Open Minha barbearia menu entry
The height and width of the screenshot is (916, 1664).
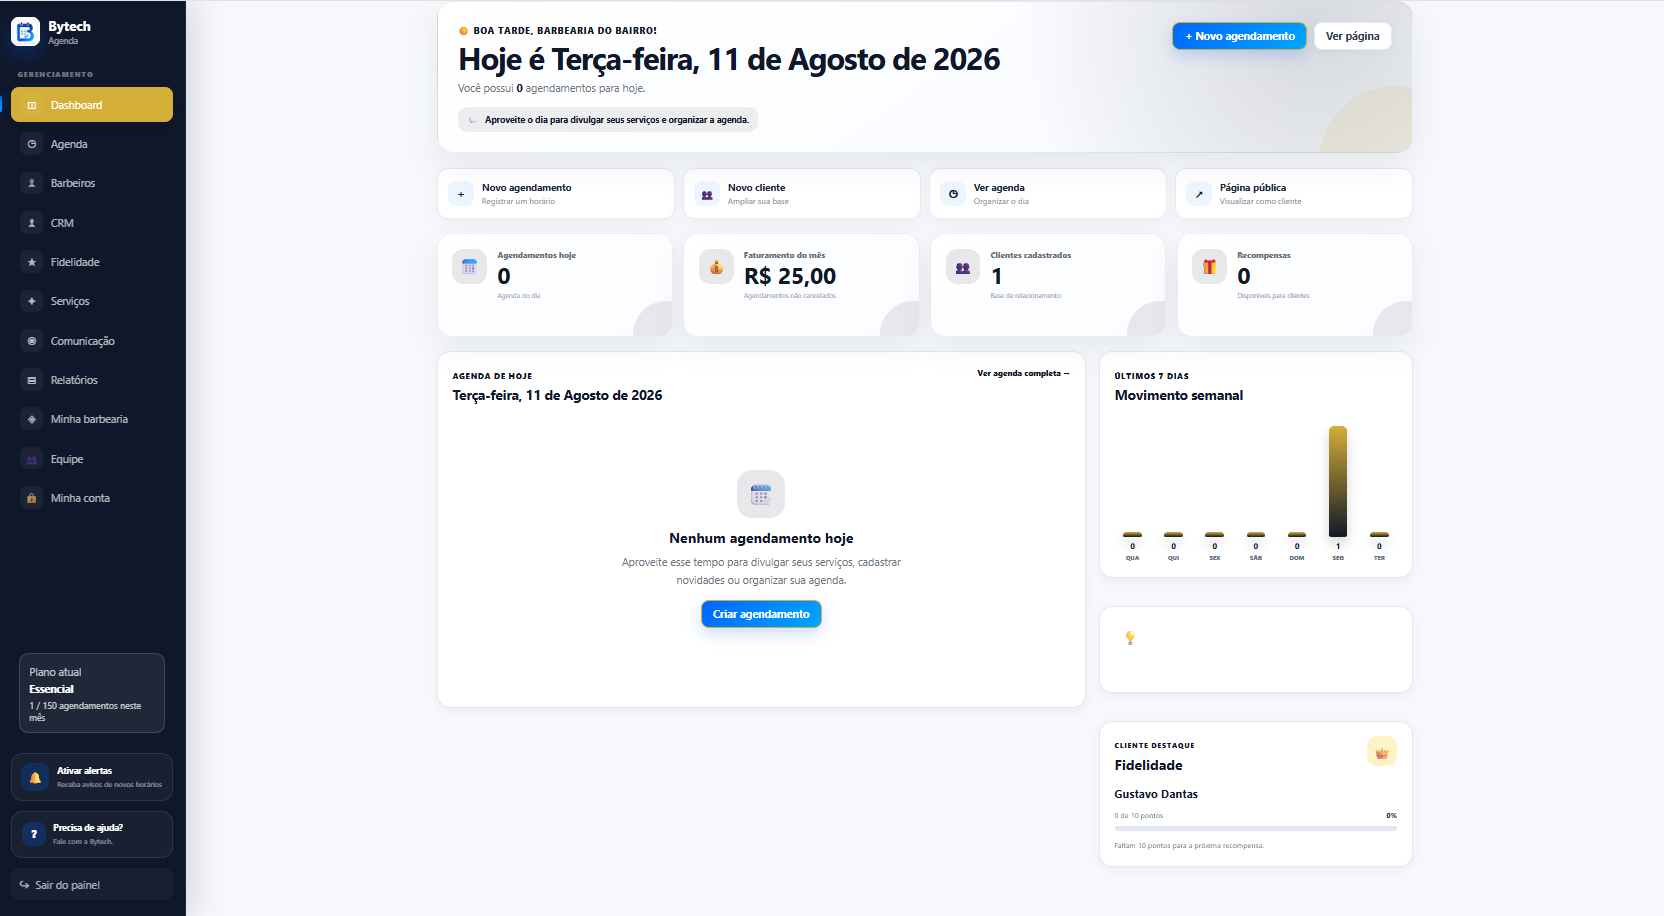[92, 419]
